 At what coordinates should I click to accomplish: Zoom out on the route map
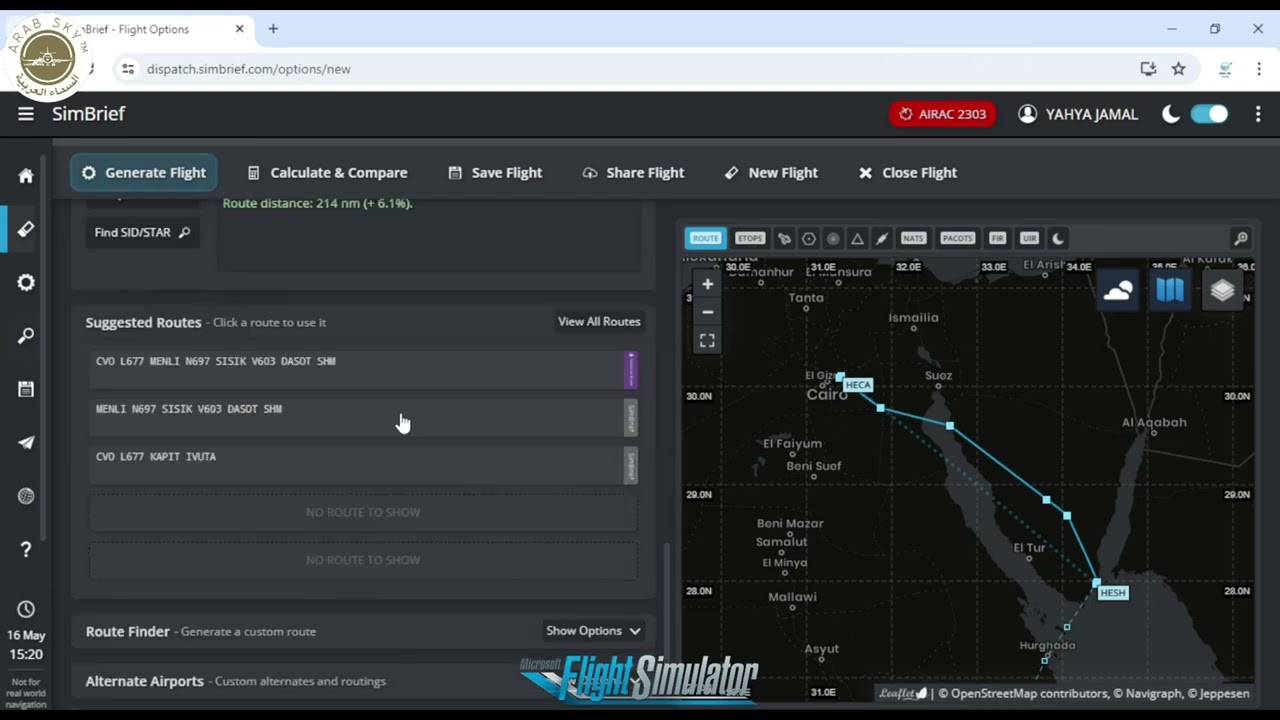[707, 312]
